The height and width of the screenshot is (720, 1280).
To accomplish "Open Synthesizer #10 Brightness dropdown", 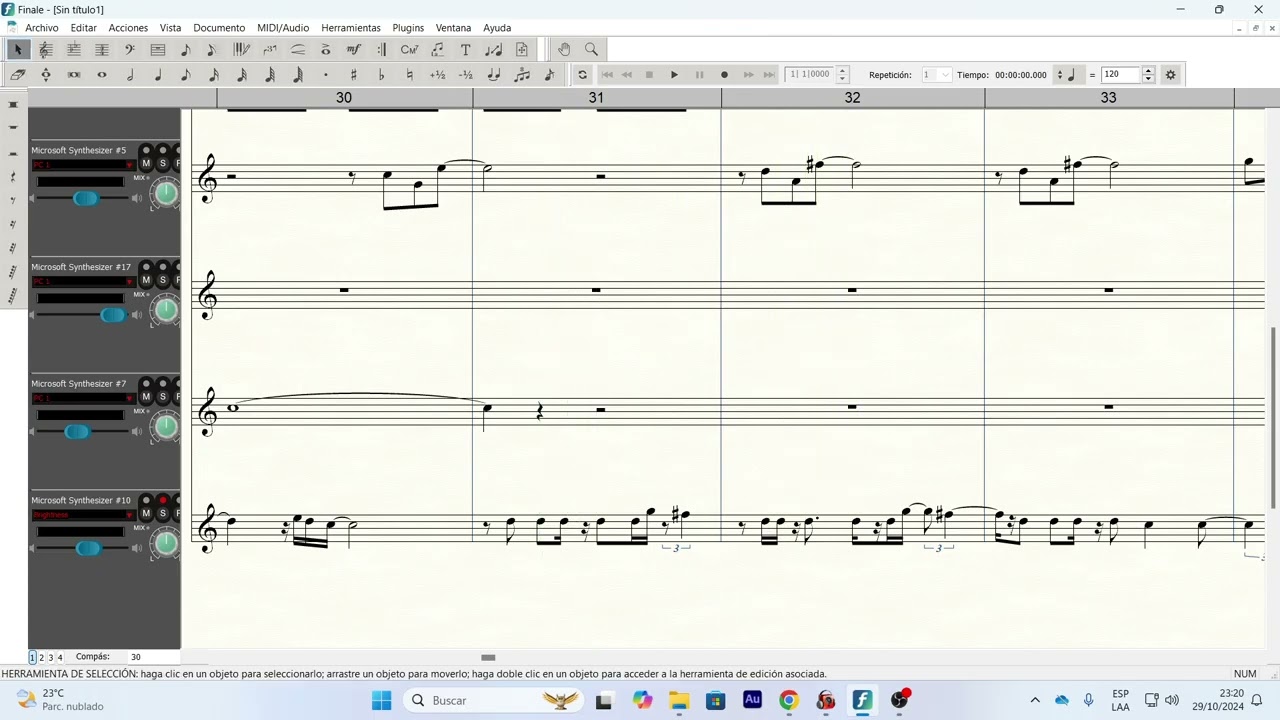I will (82, 515).
